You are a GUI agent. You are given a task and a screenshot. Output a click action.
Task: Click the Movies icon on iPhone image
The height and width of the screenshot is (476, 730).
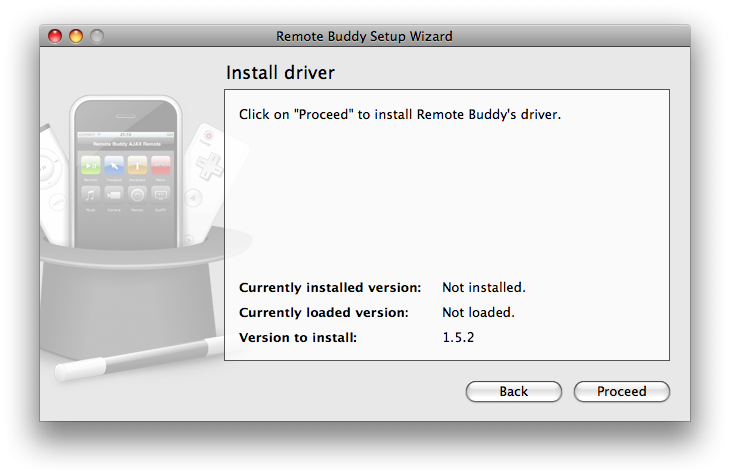click(137, 195)
